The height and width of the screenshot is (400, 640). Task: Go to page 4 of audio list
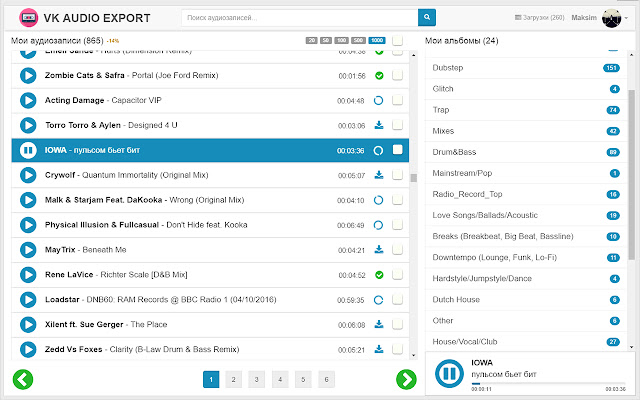click(280, 380)
